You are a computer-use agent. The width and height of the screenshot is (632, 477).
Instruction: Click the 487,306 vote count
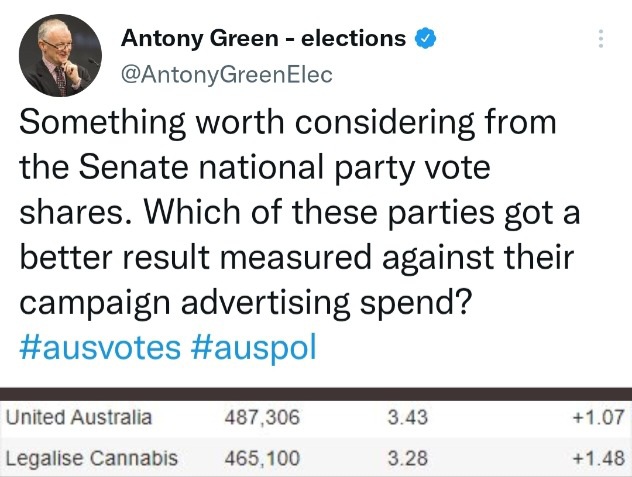click(x=264, y=417)
